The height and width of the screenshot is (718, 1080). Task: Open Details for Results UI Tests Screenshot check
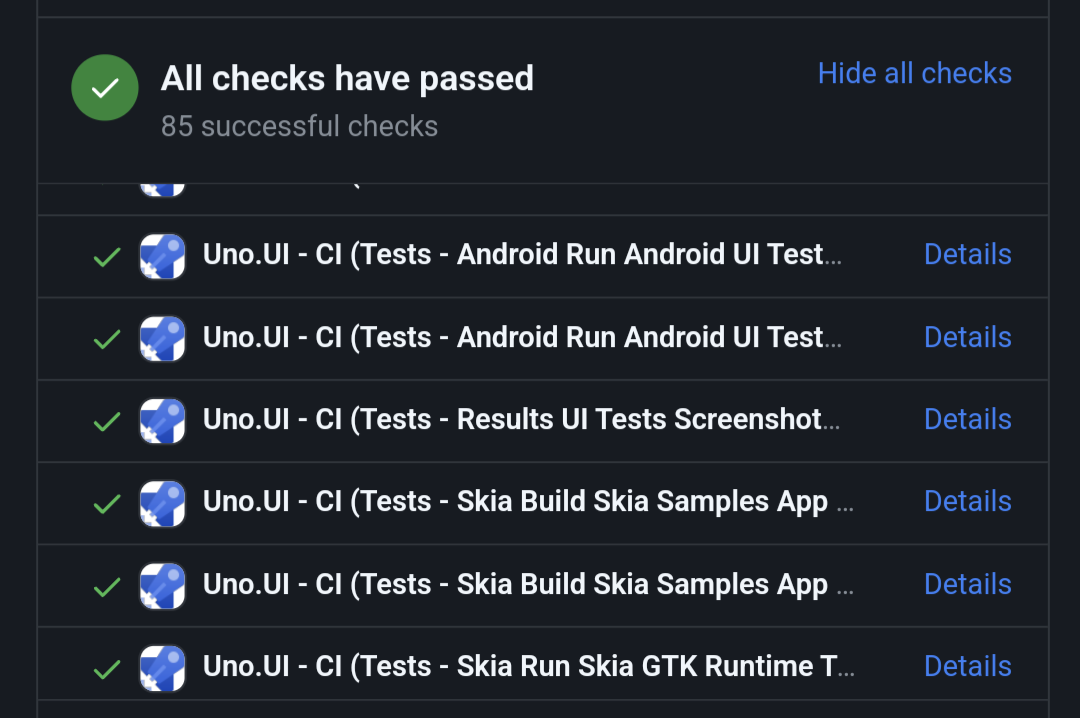pyautogui.click(x=967, y=419)
